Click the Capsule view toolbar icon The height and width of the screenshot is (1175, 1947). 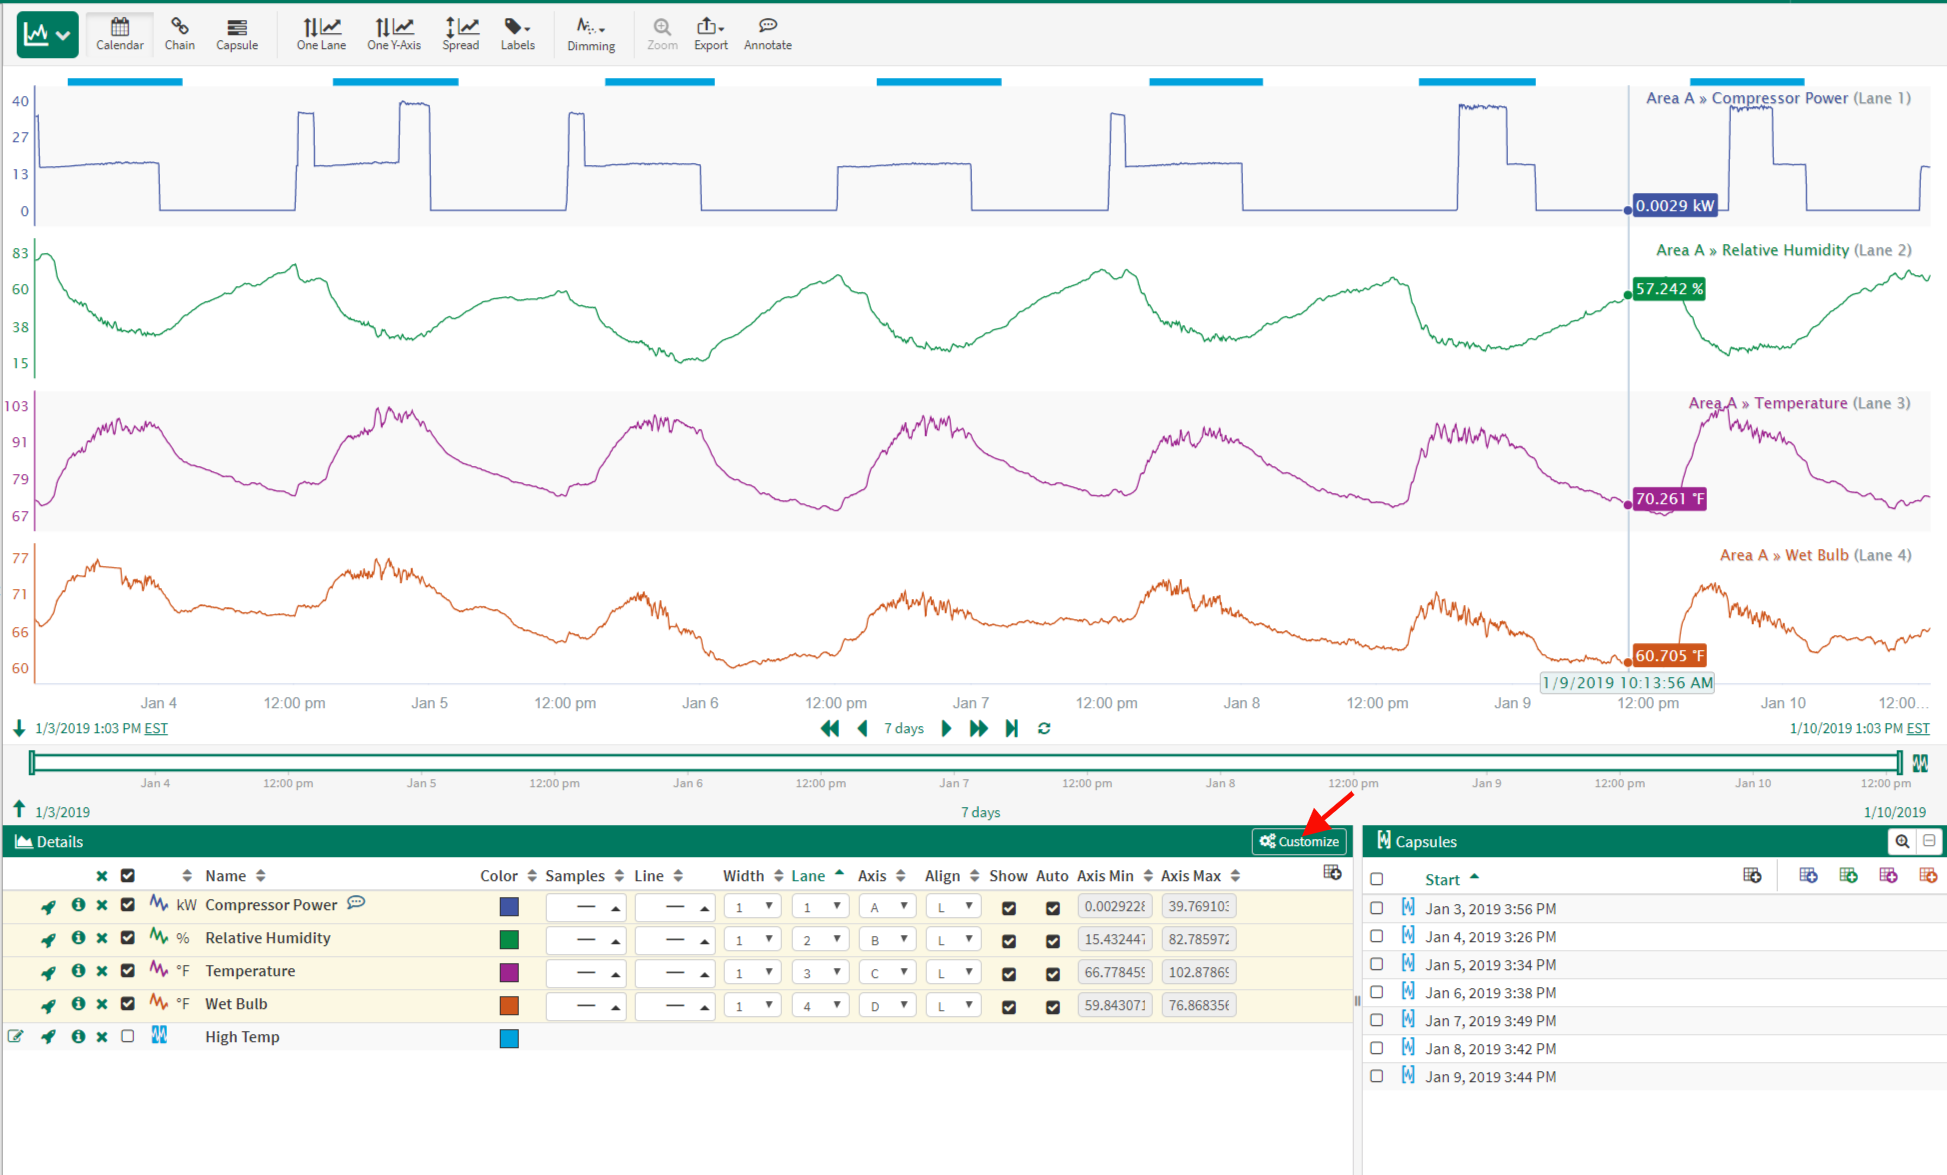237,33
